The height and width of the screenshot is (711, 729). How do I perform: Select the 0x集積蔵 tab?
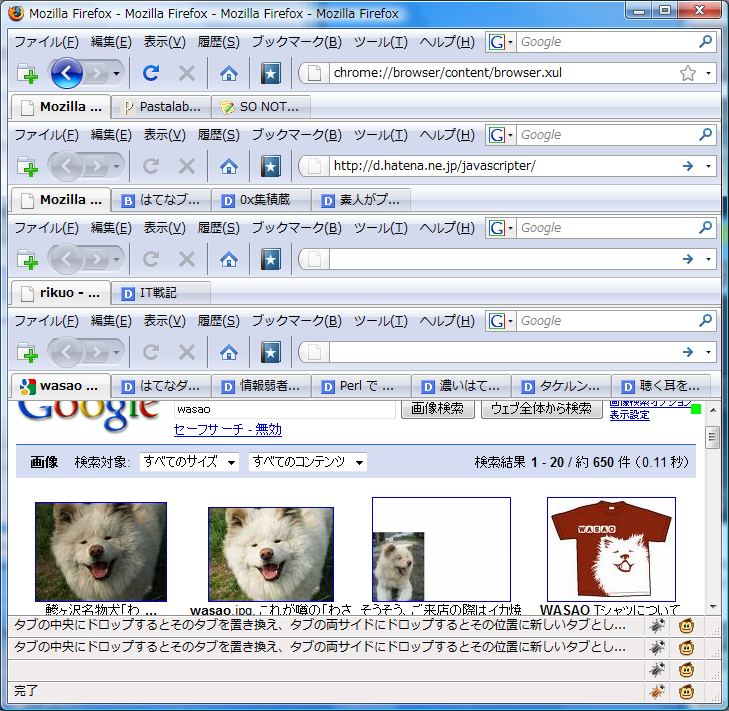tap(261, 200)
